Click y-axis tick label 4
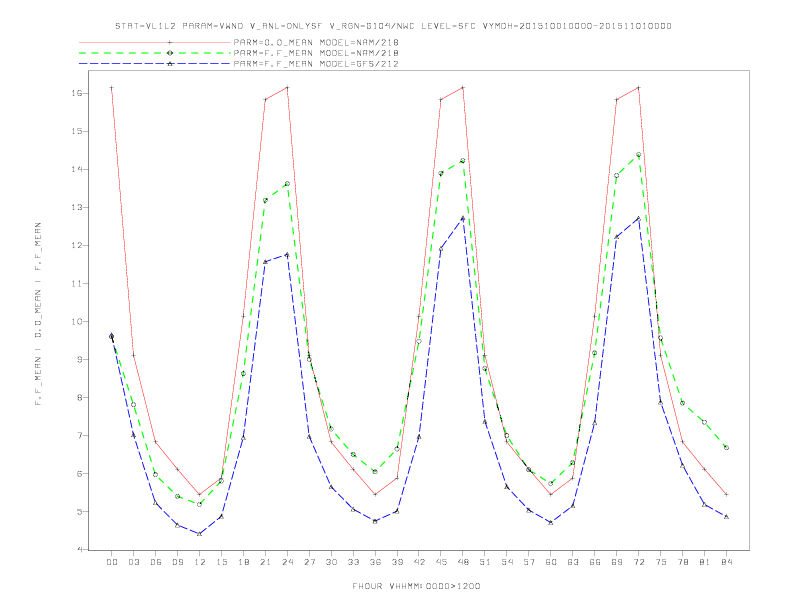792x612 pixels. (80, 549)
